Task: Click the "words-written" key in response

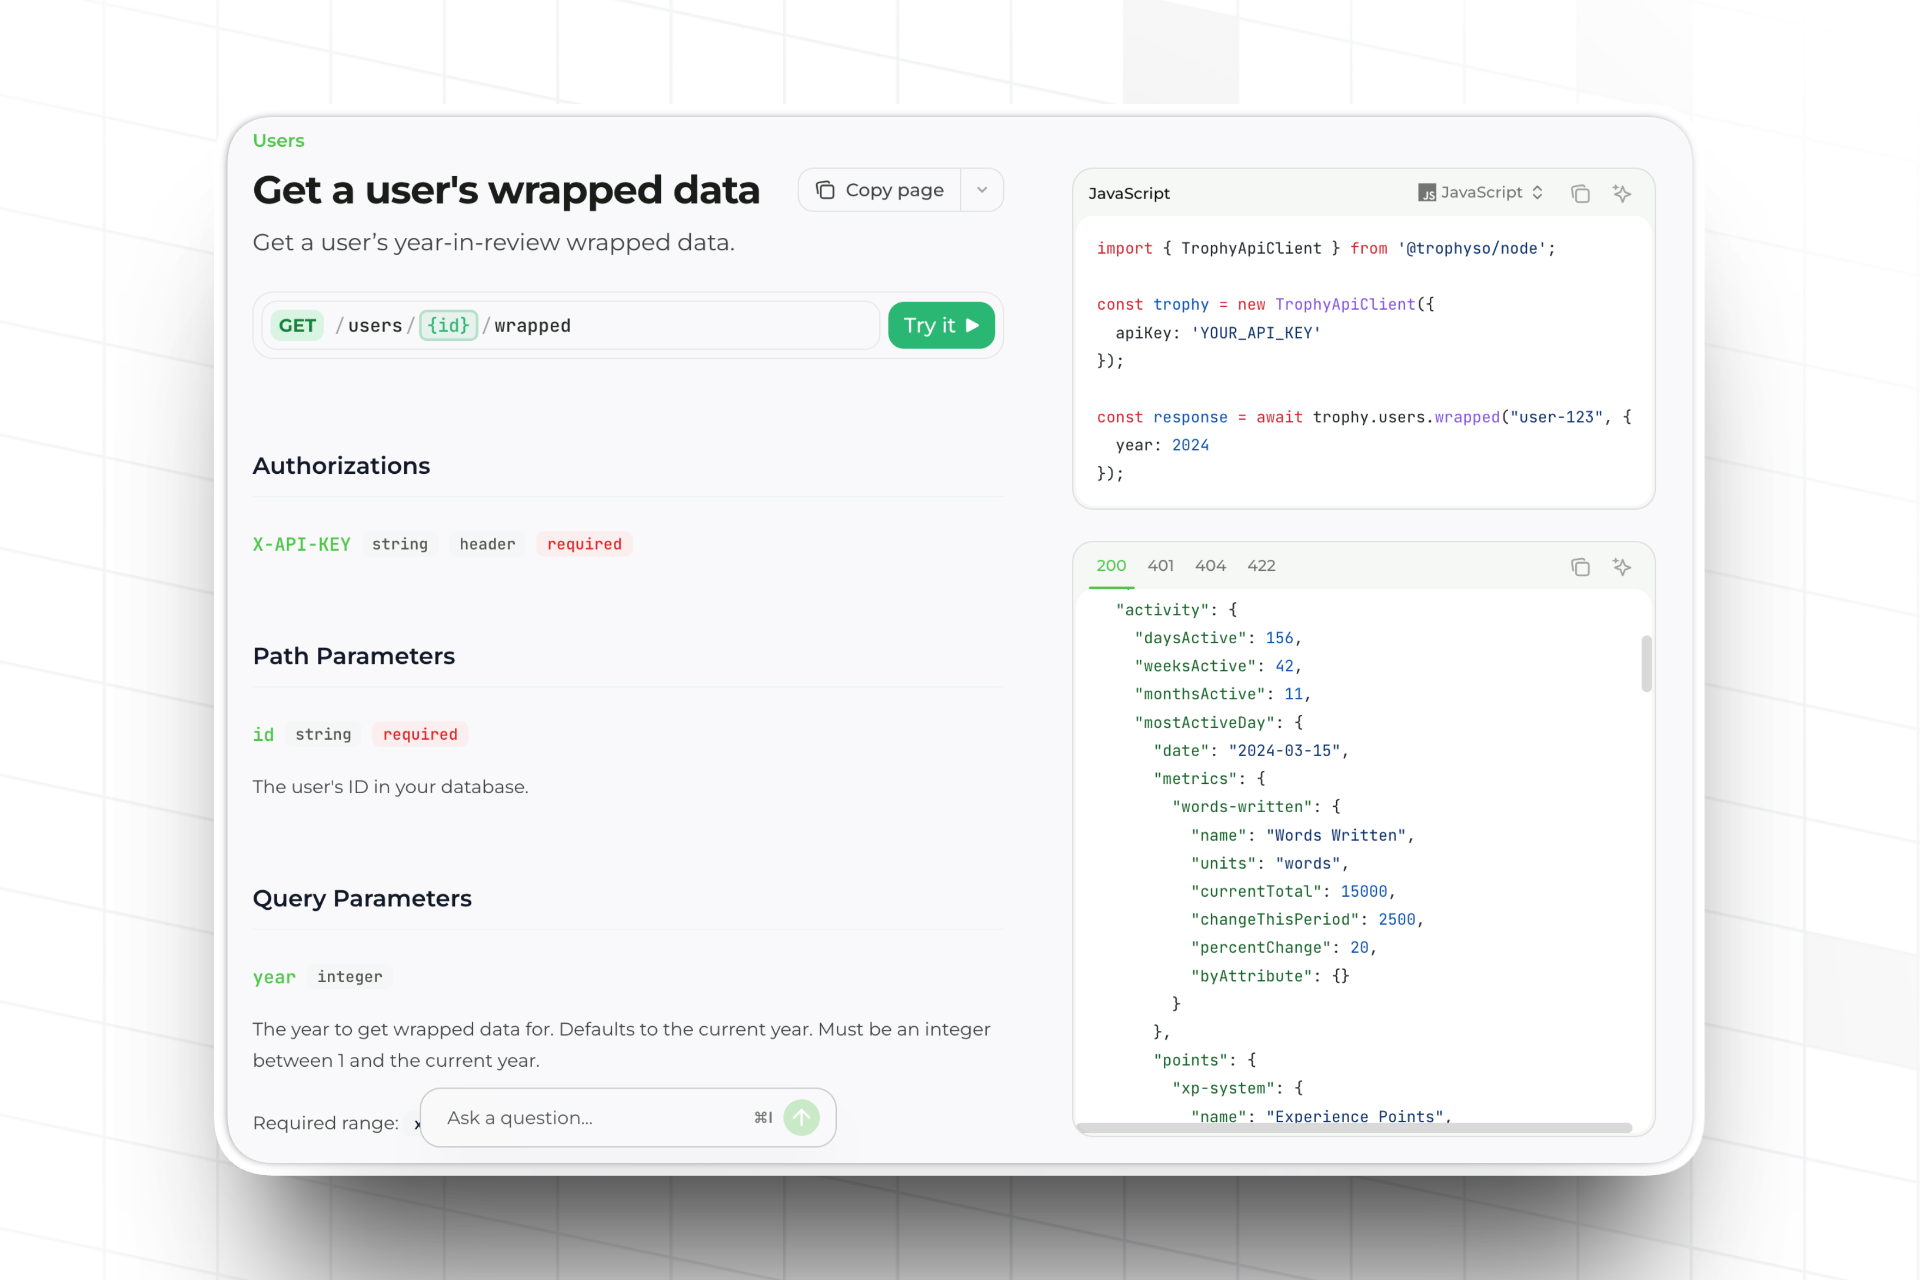Action: pos(1241,807)
